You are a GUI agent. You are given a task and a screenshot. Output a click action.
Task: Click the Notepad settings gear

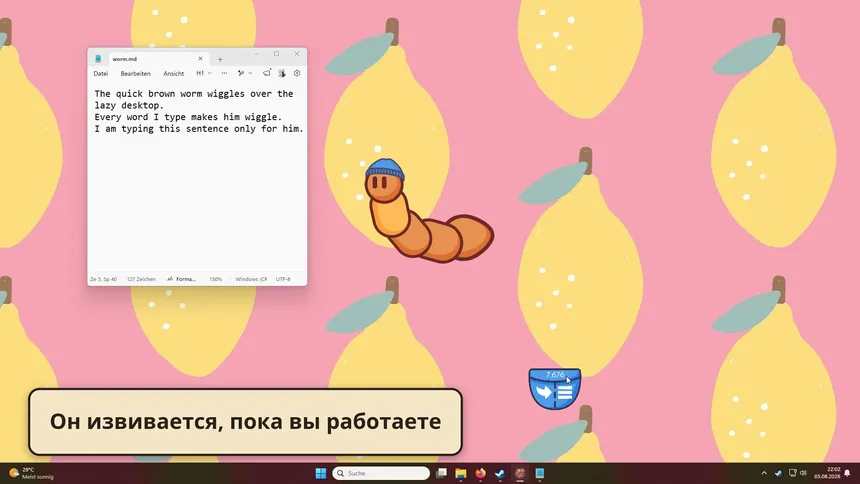297,73
